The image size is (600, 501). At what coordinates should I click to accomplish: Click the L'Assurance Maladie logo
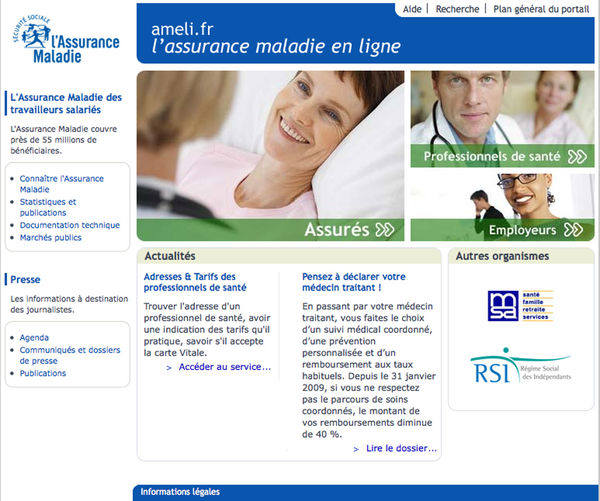click(70, 41)
